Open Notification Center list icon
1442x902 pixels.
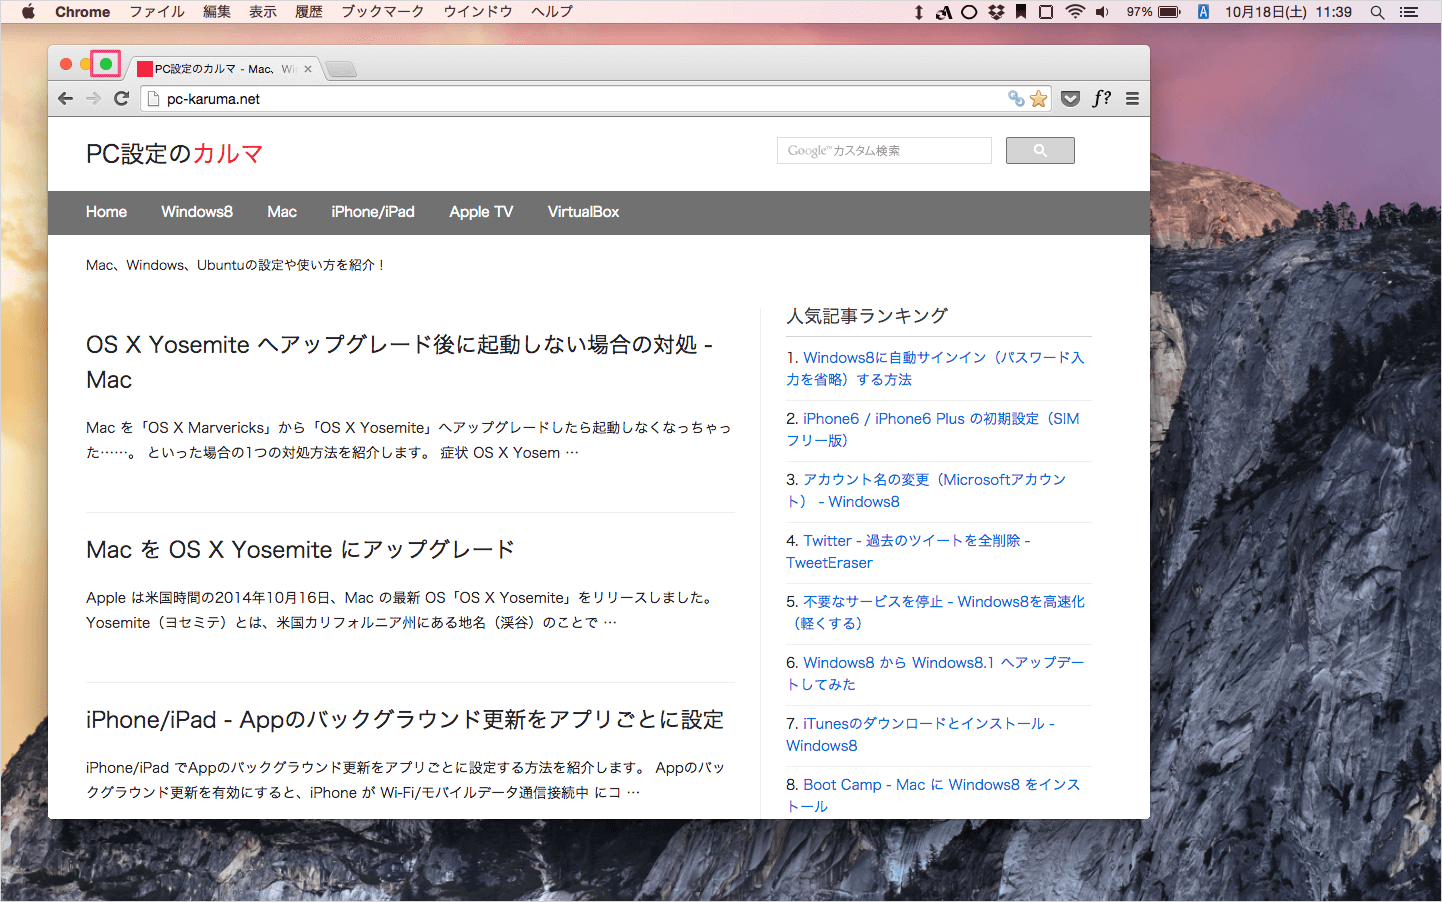tap(1409, 12)
